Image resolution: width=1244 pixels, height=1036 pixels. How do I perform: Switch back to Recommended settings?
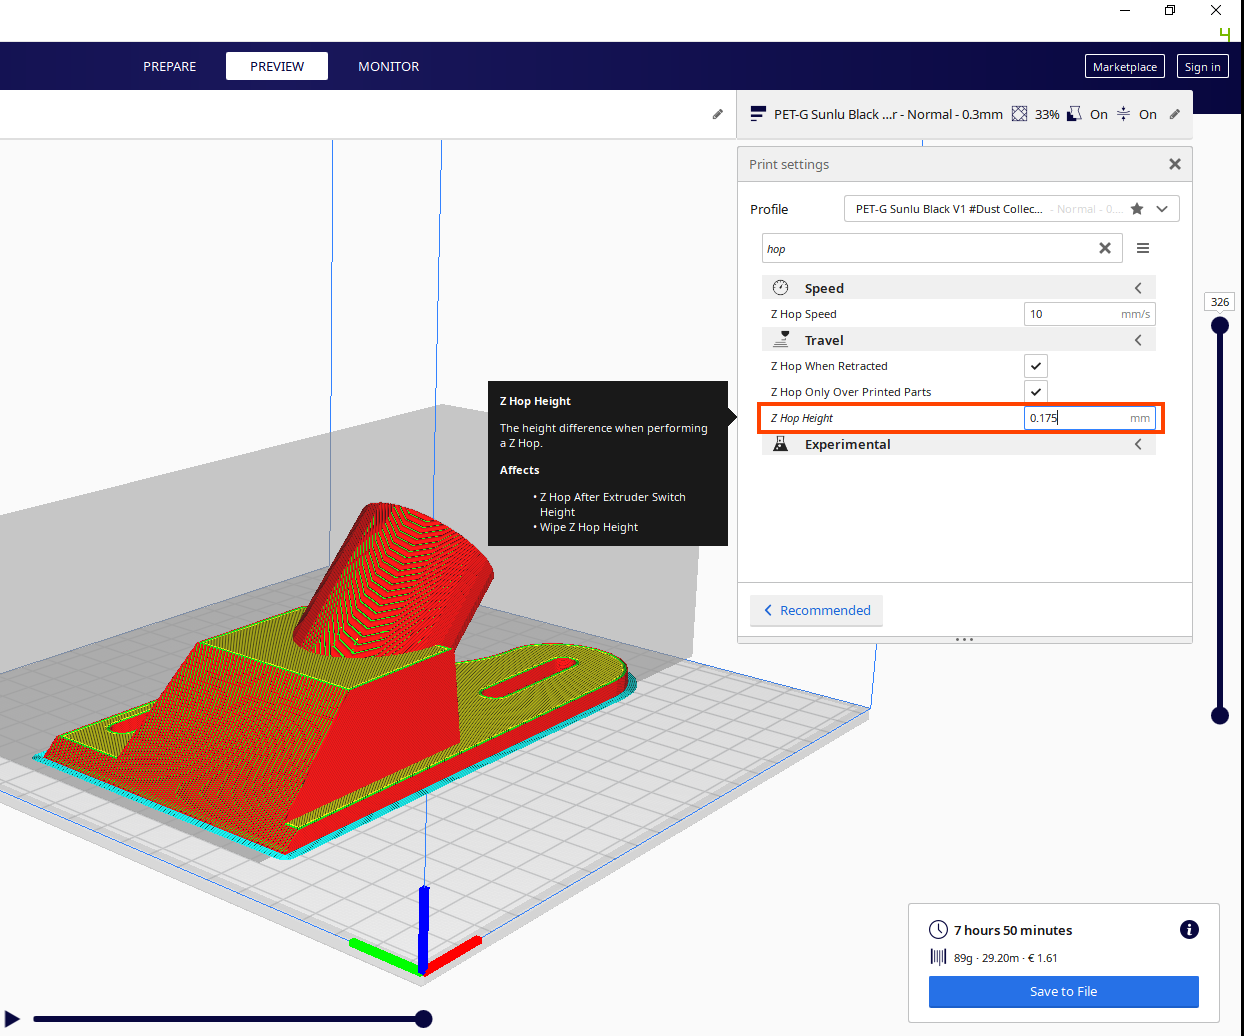pyautogui.click(x=816, y=610)
